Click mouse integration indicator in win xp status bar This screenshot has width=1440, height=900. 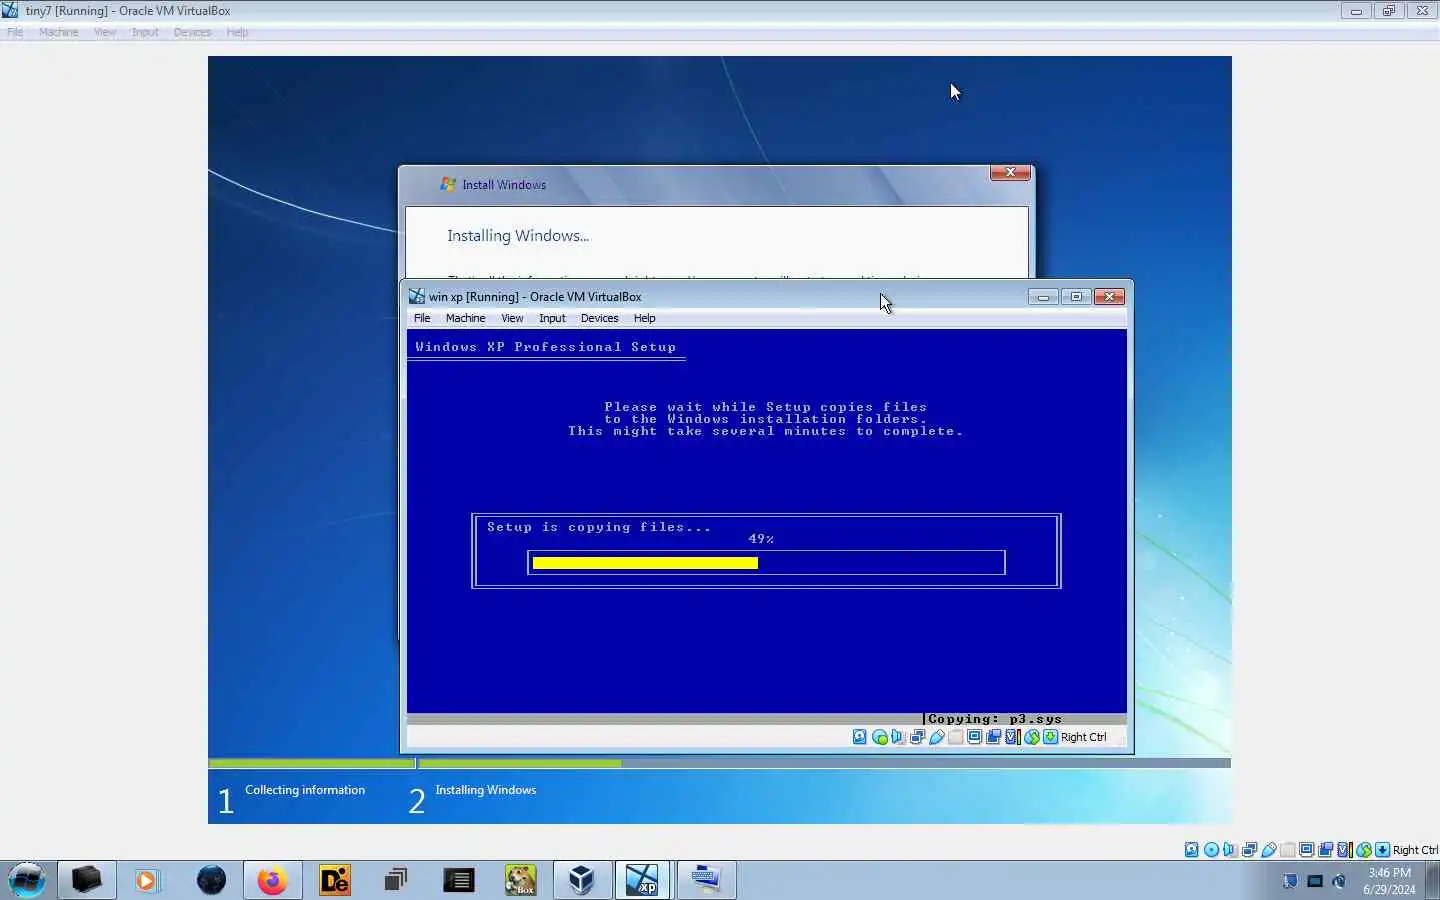(1032, 737)
